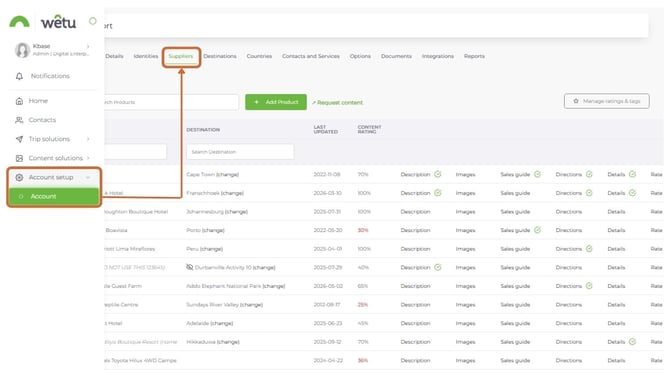Image resolution: width=670 pixels, height=373 pixels.
Task: Change destination for Addo Elephant National Park
Action: point(273,286)
